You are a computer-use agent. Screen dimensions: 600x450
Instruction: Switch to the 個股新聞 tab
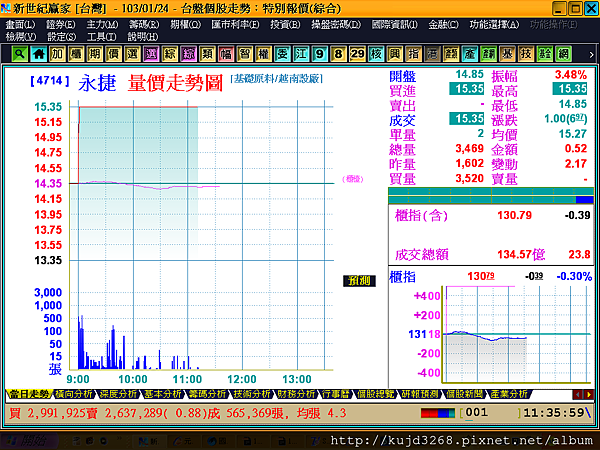point(465,394)
